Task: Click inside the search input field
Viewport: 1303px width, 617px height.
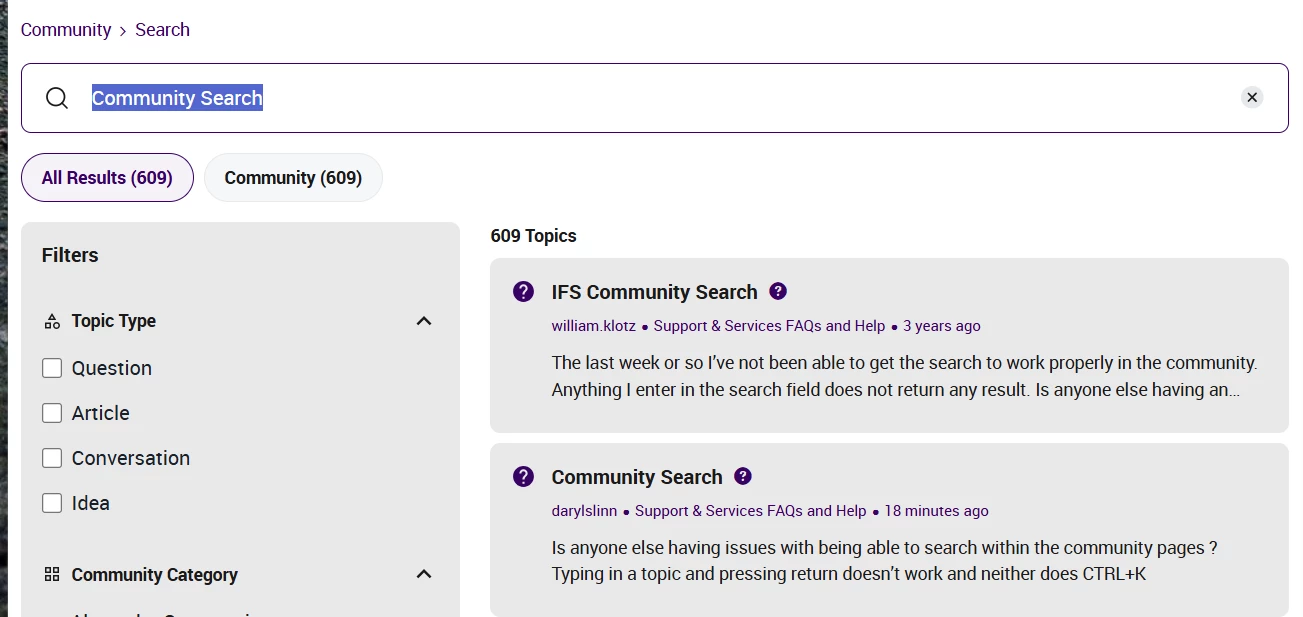Action: click(700, 98)
